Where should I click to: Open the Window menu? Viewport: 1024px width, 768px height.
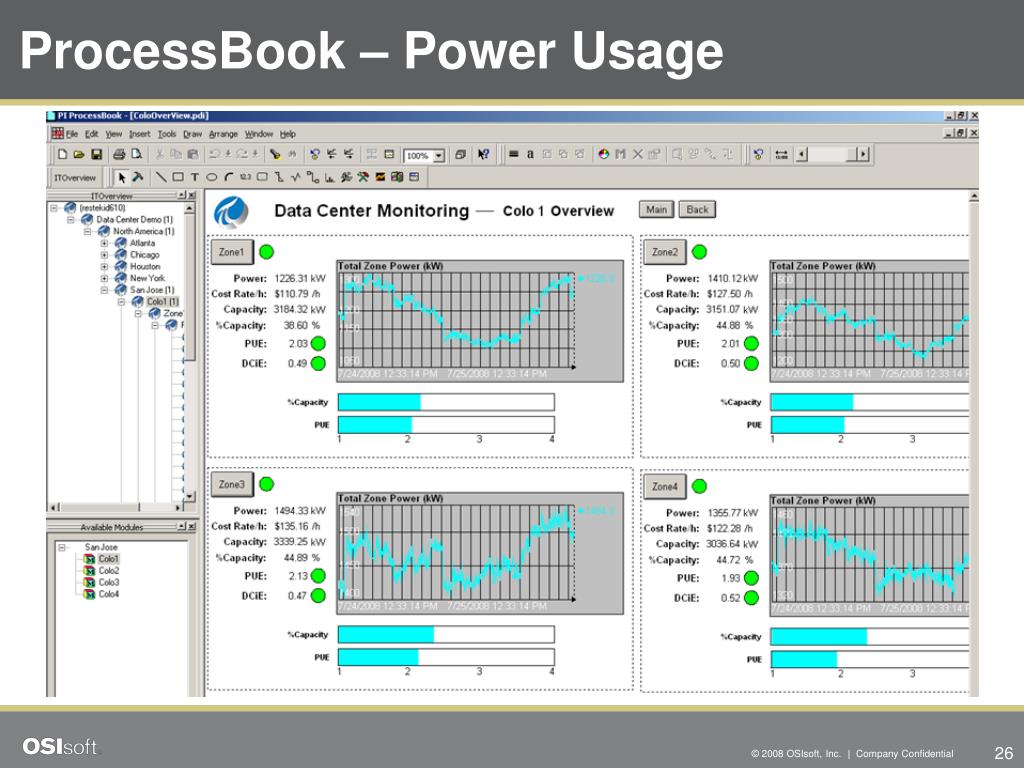(259, 134)
